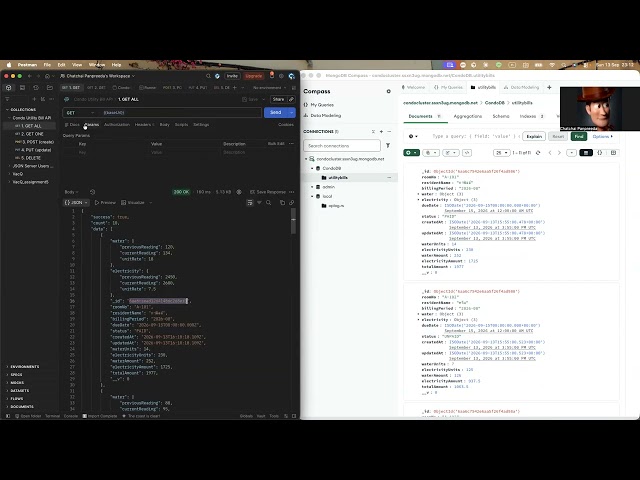Click the response history clock icon beside Body
640x480 pixels.
(x=92, y=192)
